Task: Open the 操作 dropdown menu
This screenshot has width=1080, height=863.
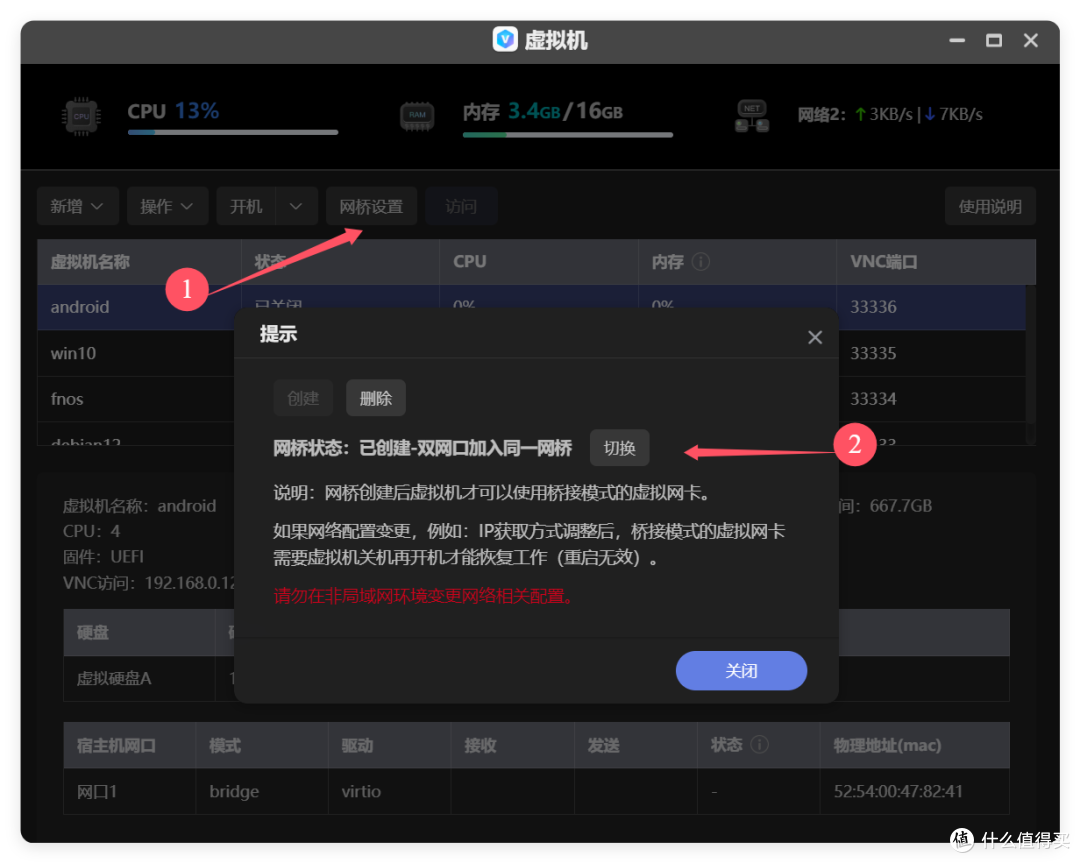Action: (x=167, y=206)
